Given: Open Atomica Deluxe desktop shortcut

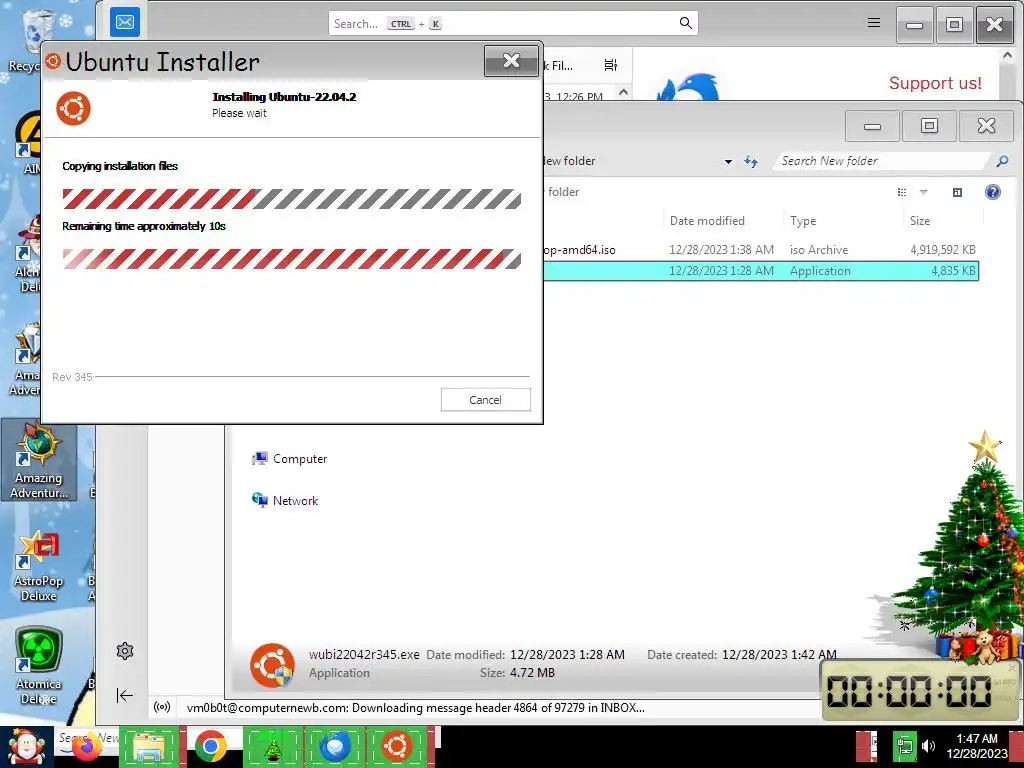Looking at the screenshot, I should 39,666.
